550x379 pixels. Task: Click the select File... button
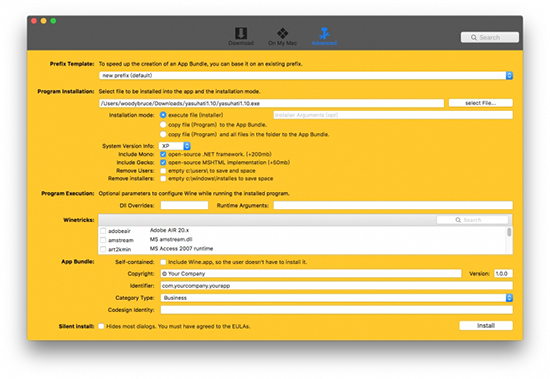(481, 103)
